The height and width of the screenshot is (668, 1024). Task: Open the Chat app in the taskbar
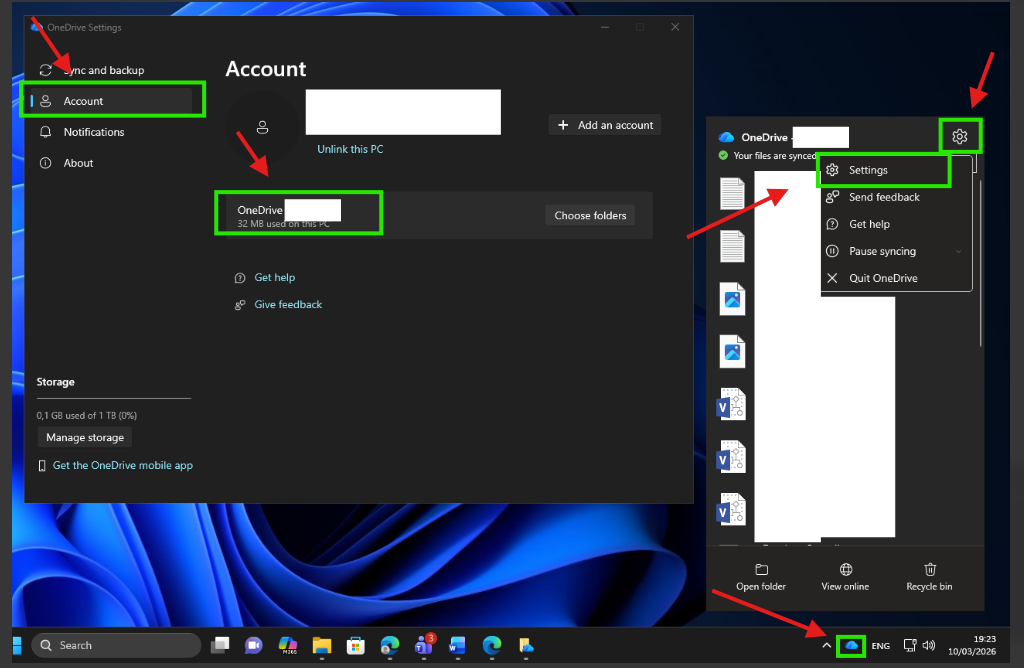253,645
